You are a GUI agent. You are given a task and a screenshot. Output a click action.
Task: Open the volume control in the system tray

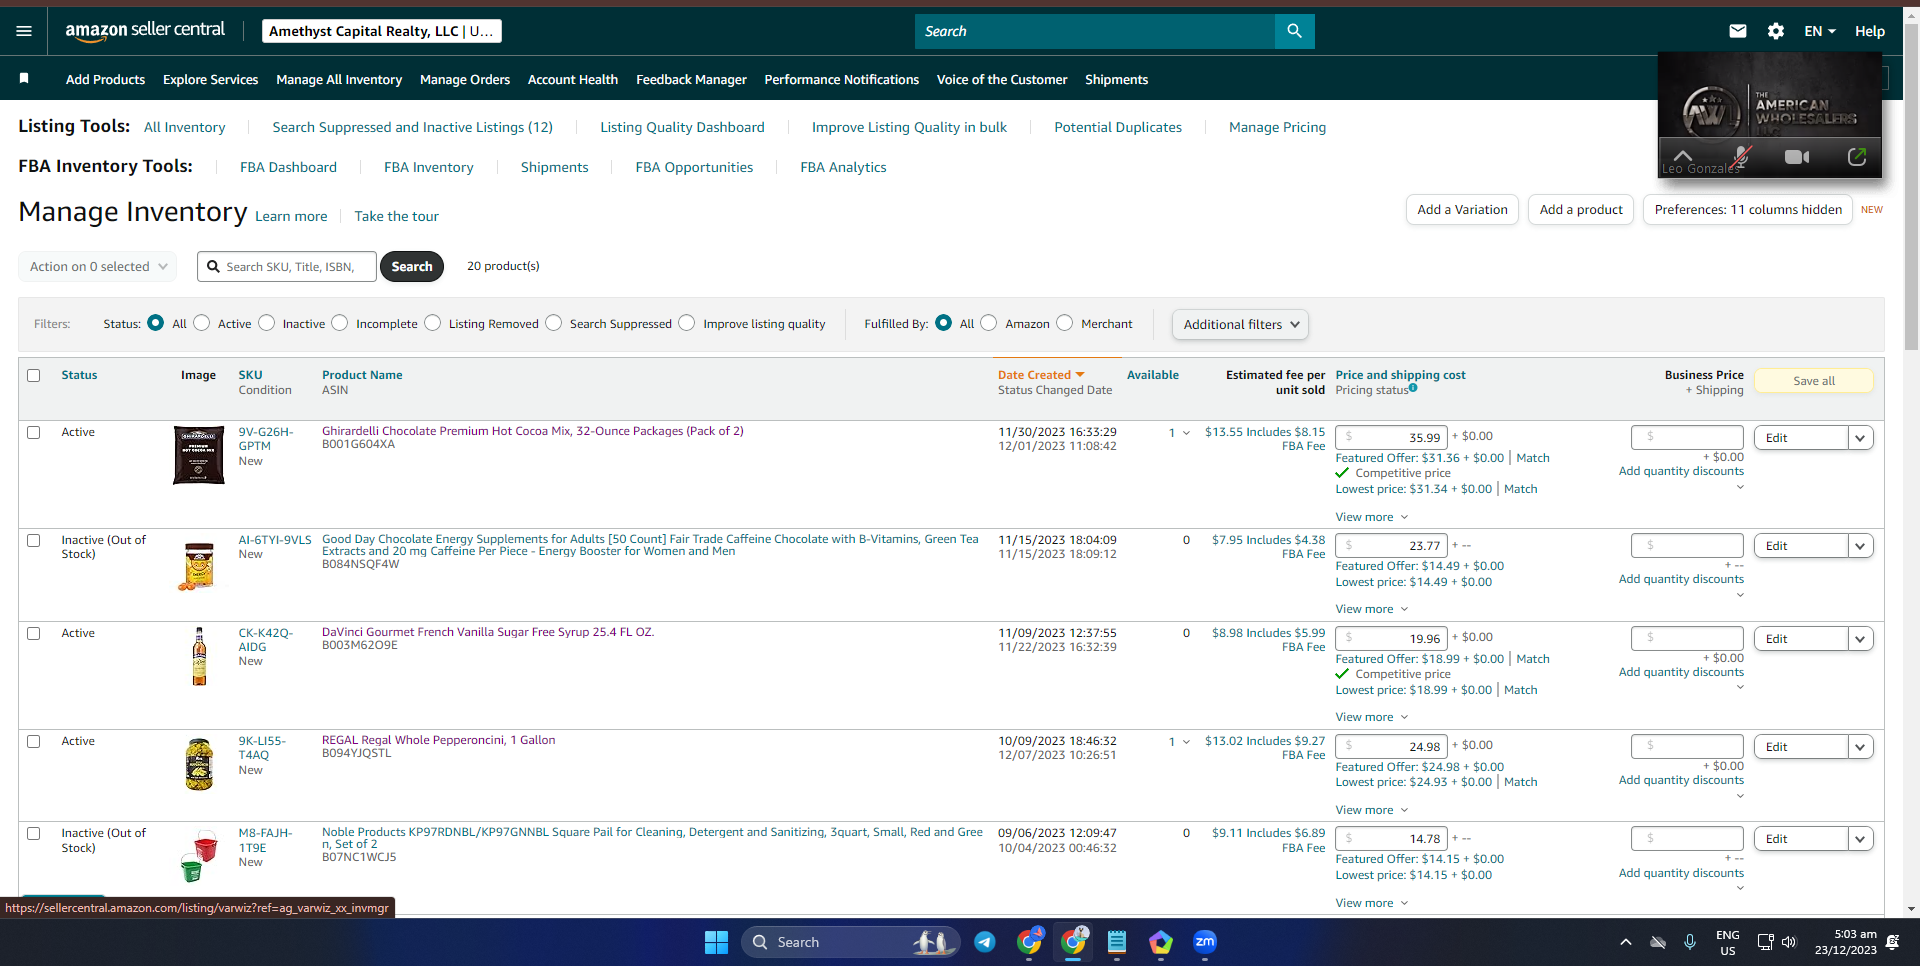[1789, 942]
